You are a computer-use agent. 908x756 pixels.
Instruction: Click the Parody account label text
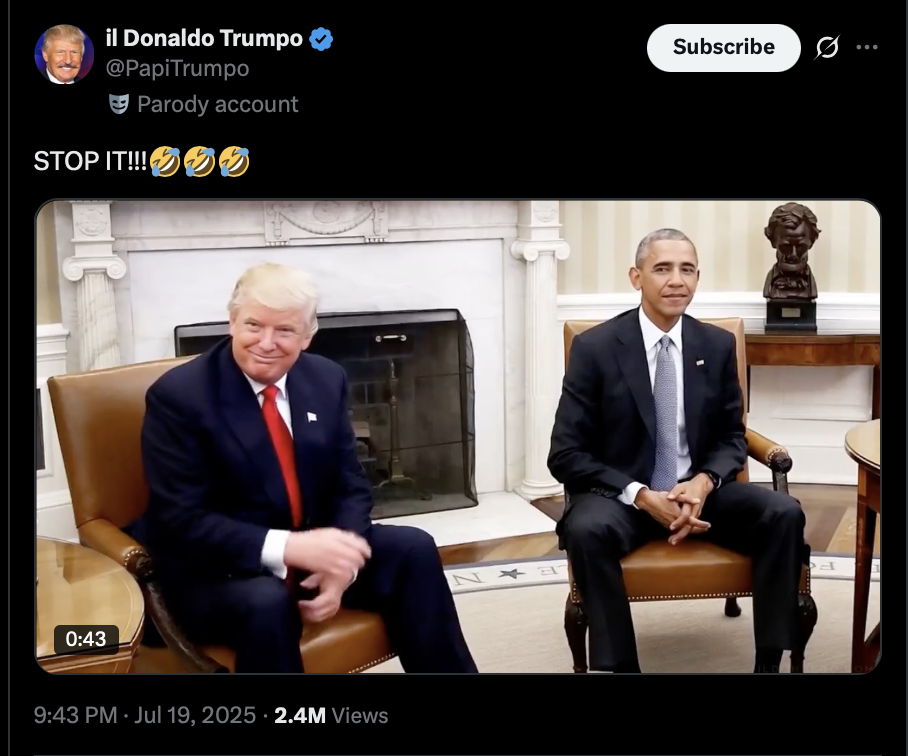[x=218, y=104]
